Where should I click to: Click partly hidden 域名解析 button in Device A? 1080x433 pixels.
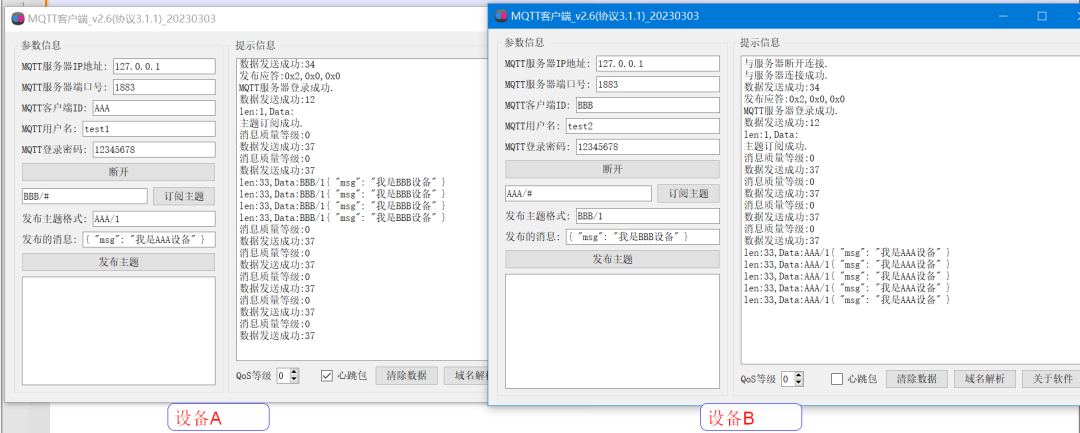(466, 376)
